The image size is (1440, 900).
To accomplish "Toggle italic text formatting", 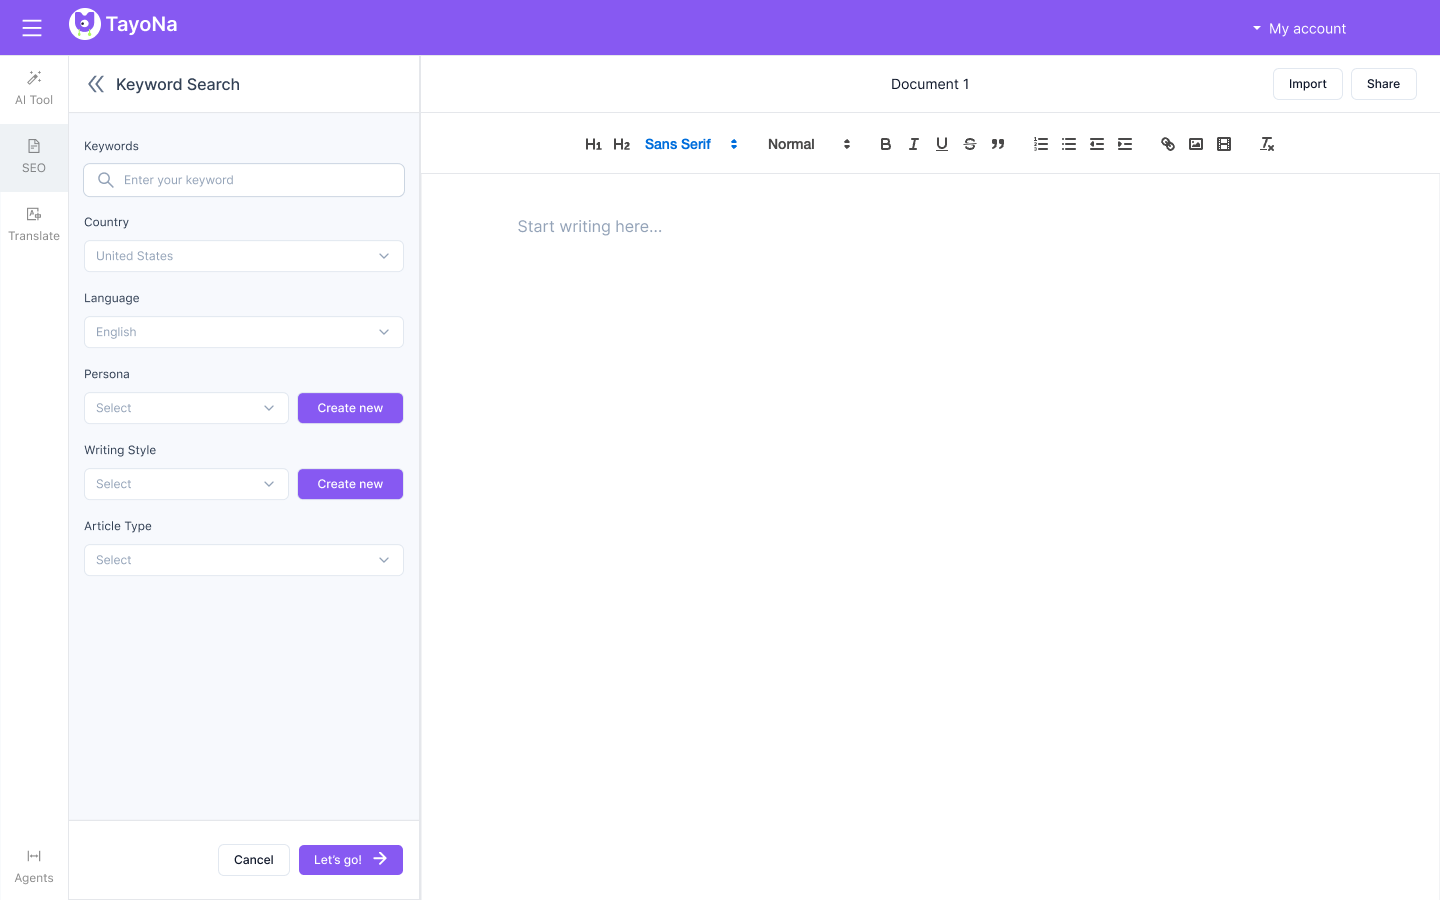I will click(913, 144).
